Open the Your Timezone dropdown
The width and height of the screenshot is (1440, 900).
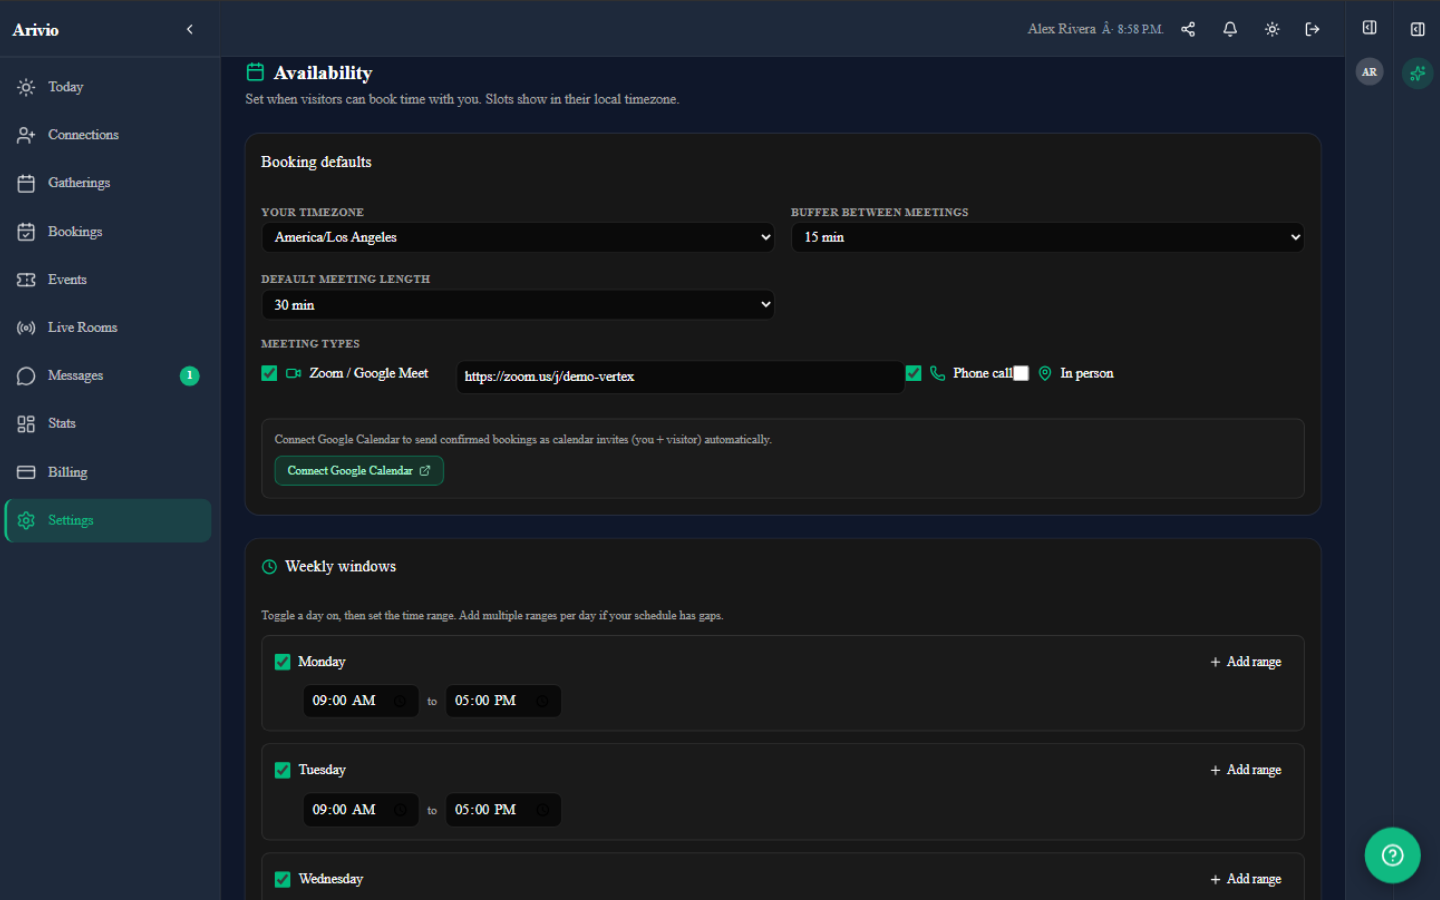click(x=518, y=237)
